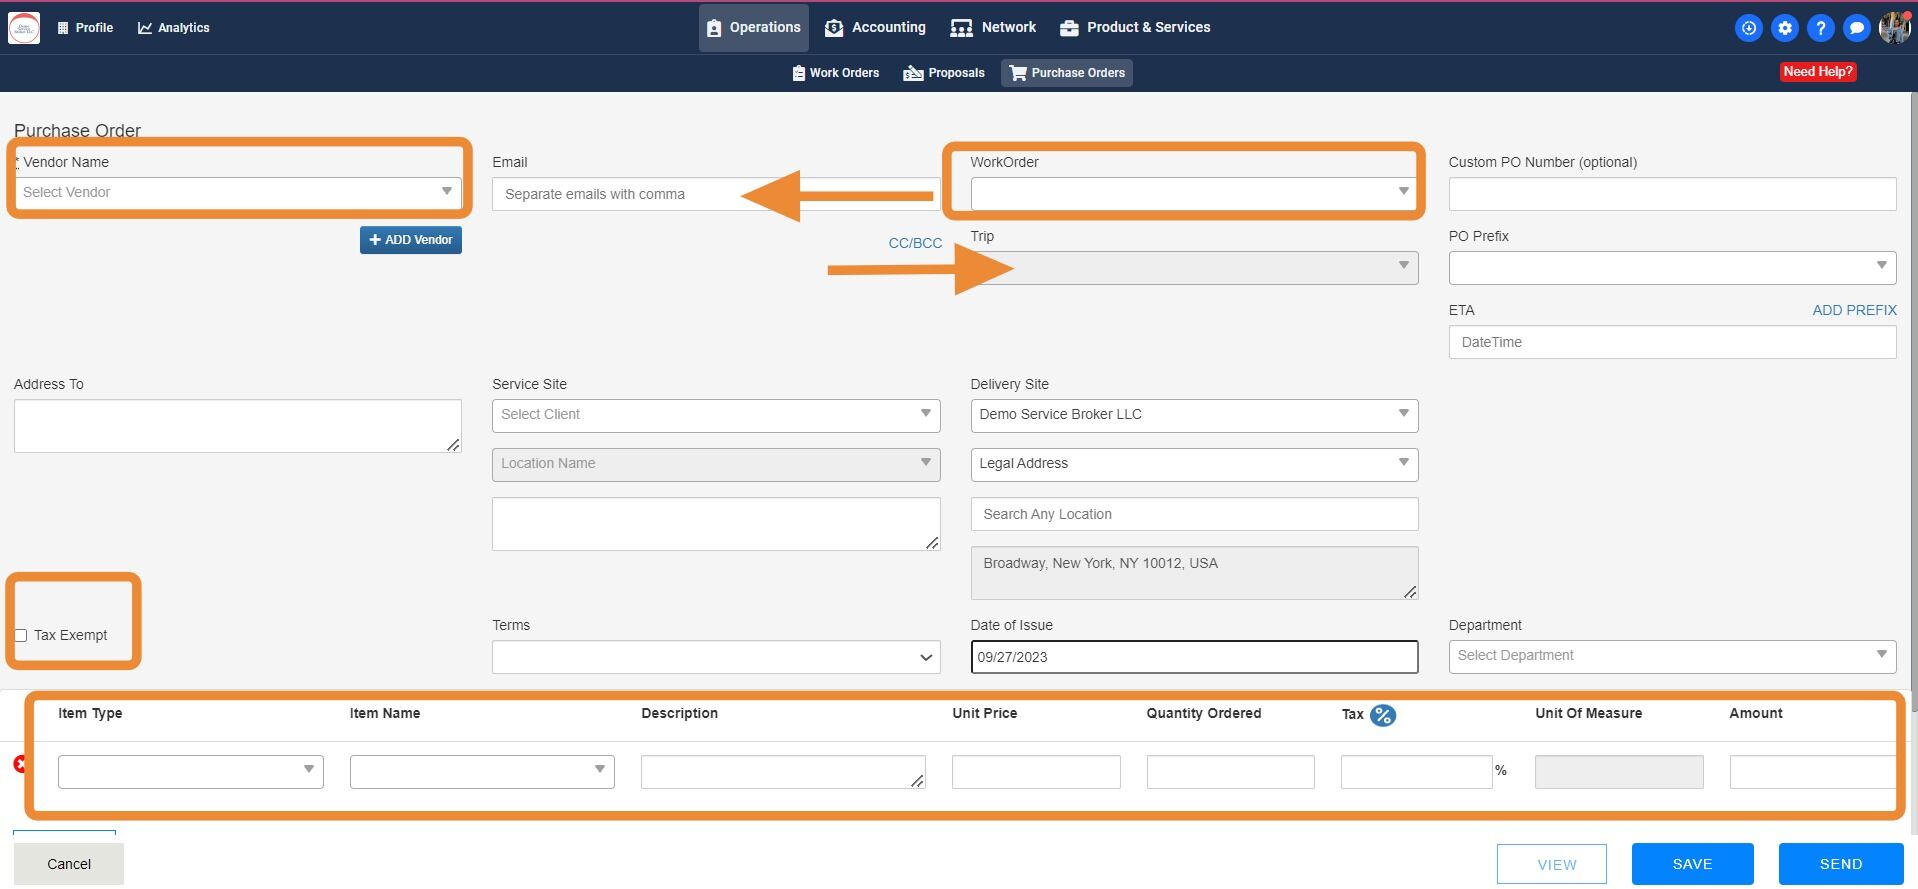Open the Item Type dropdown
The height and width of the screenshot is (889, 1918).
[x=191, y=771]
